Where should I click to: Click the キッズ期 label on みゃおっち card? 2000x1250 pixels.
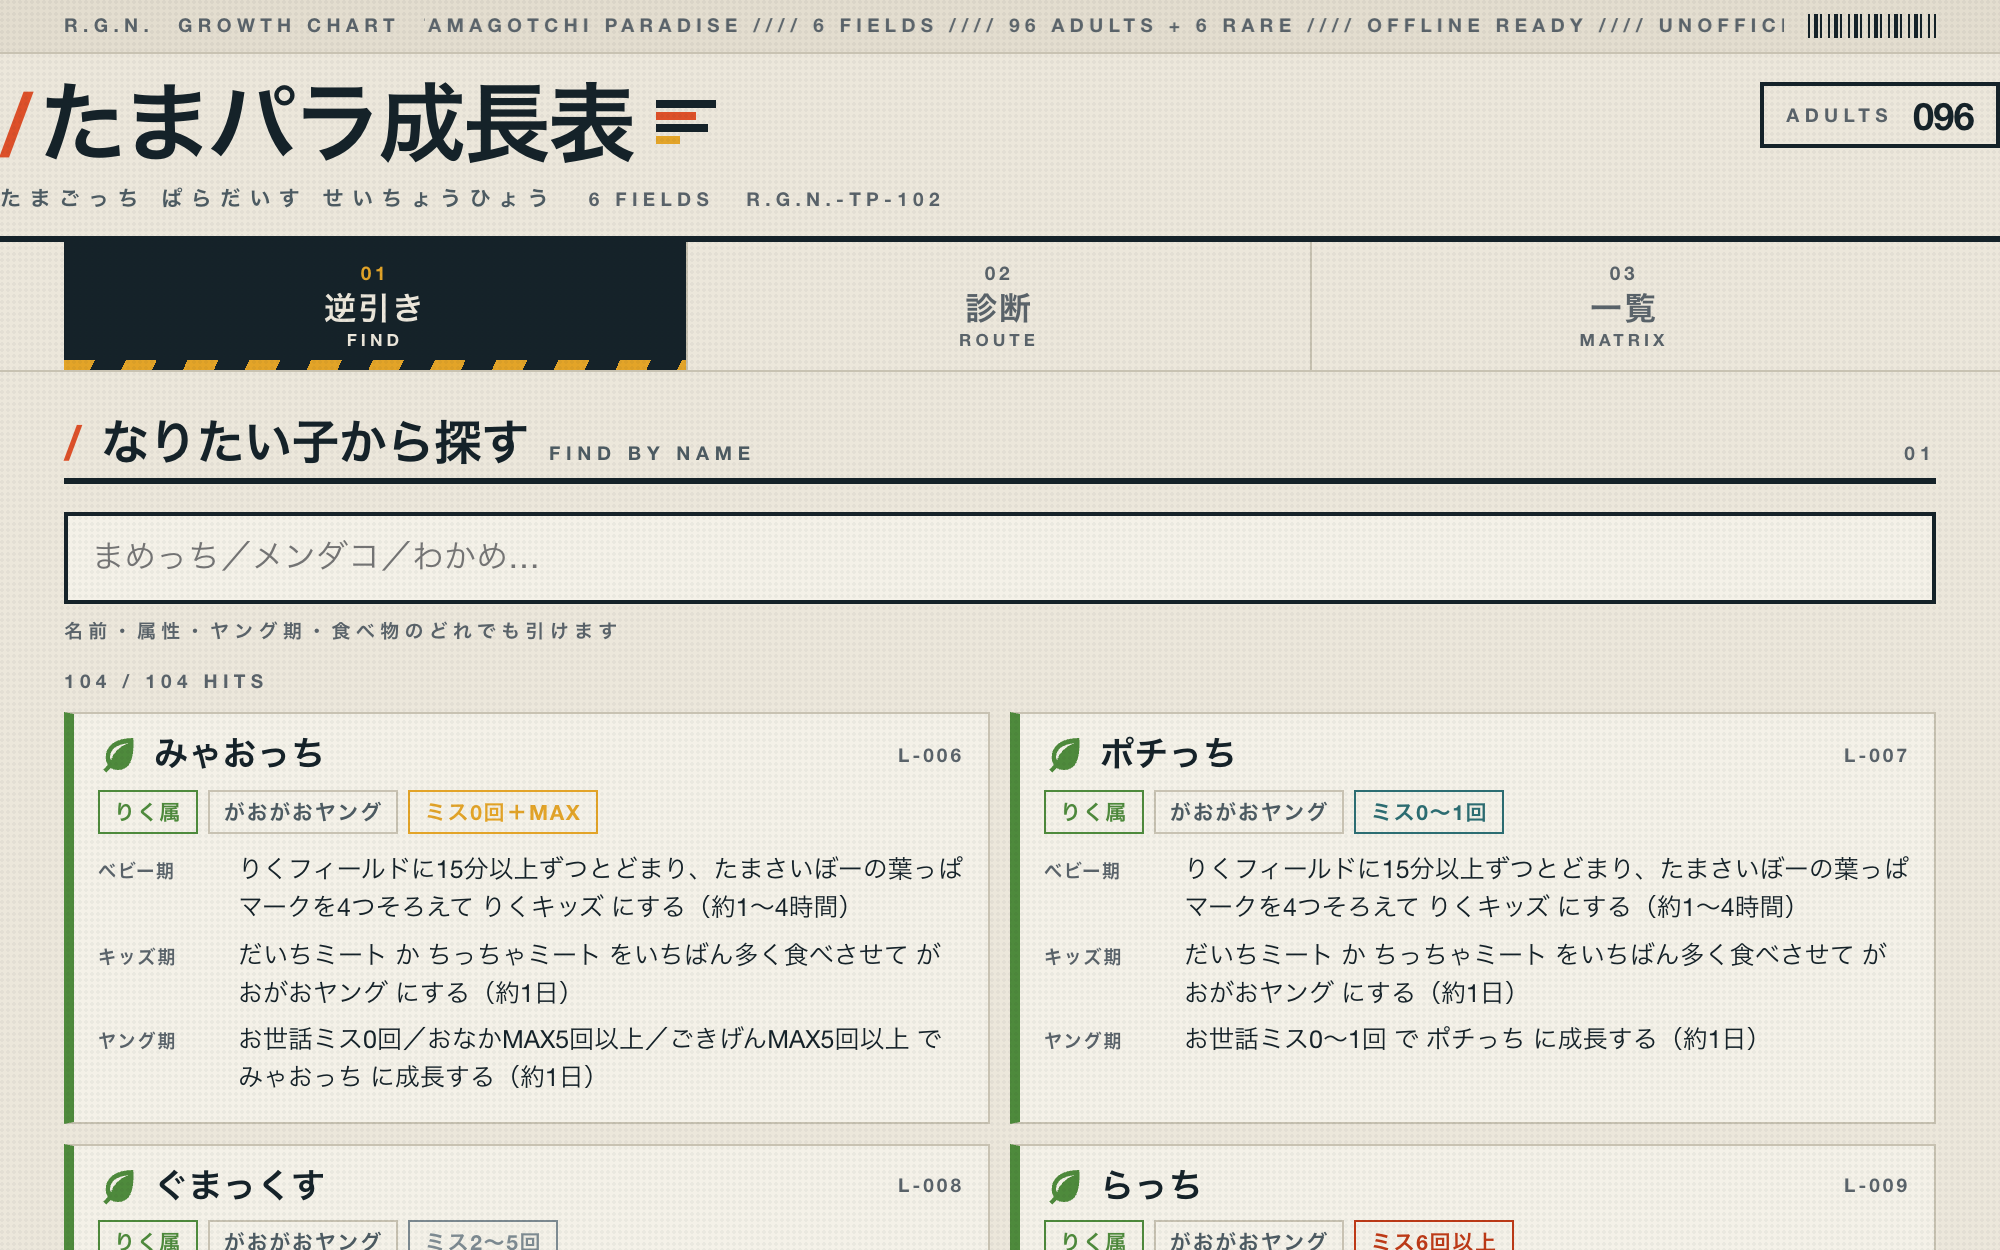point(136,957)
